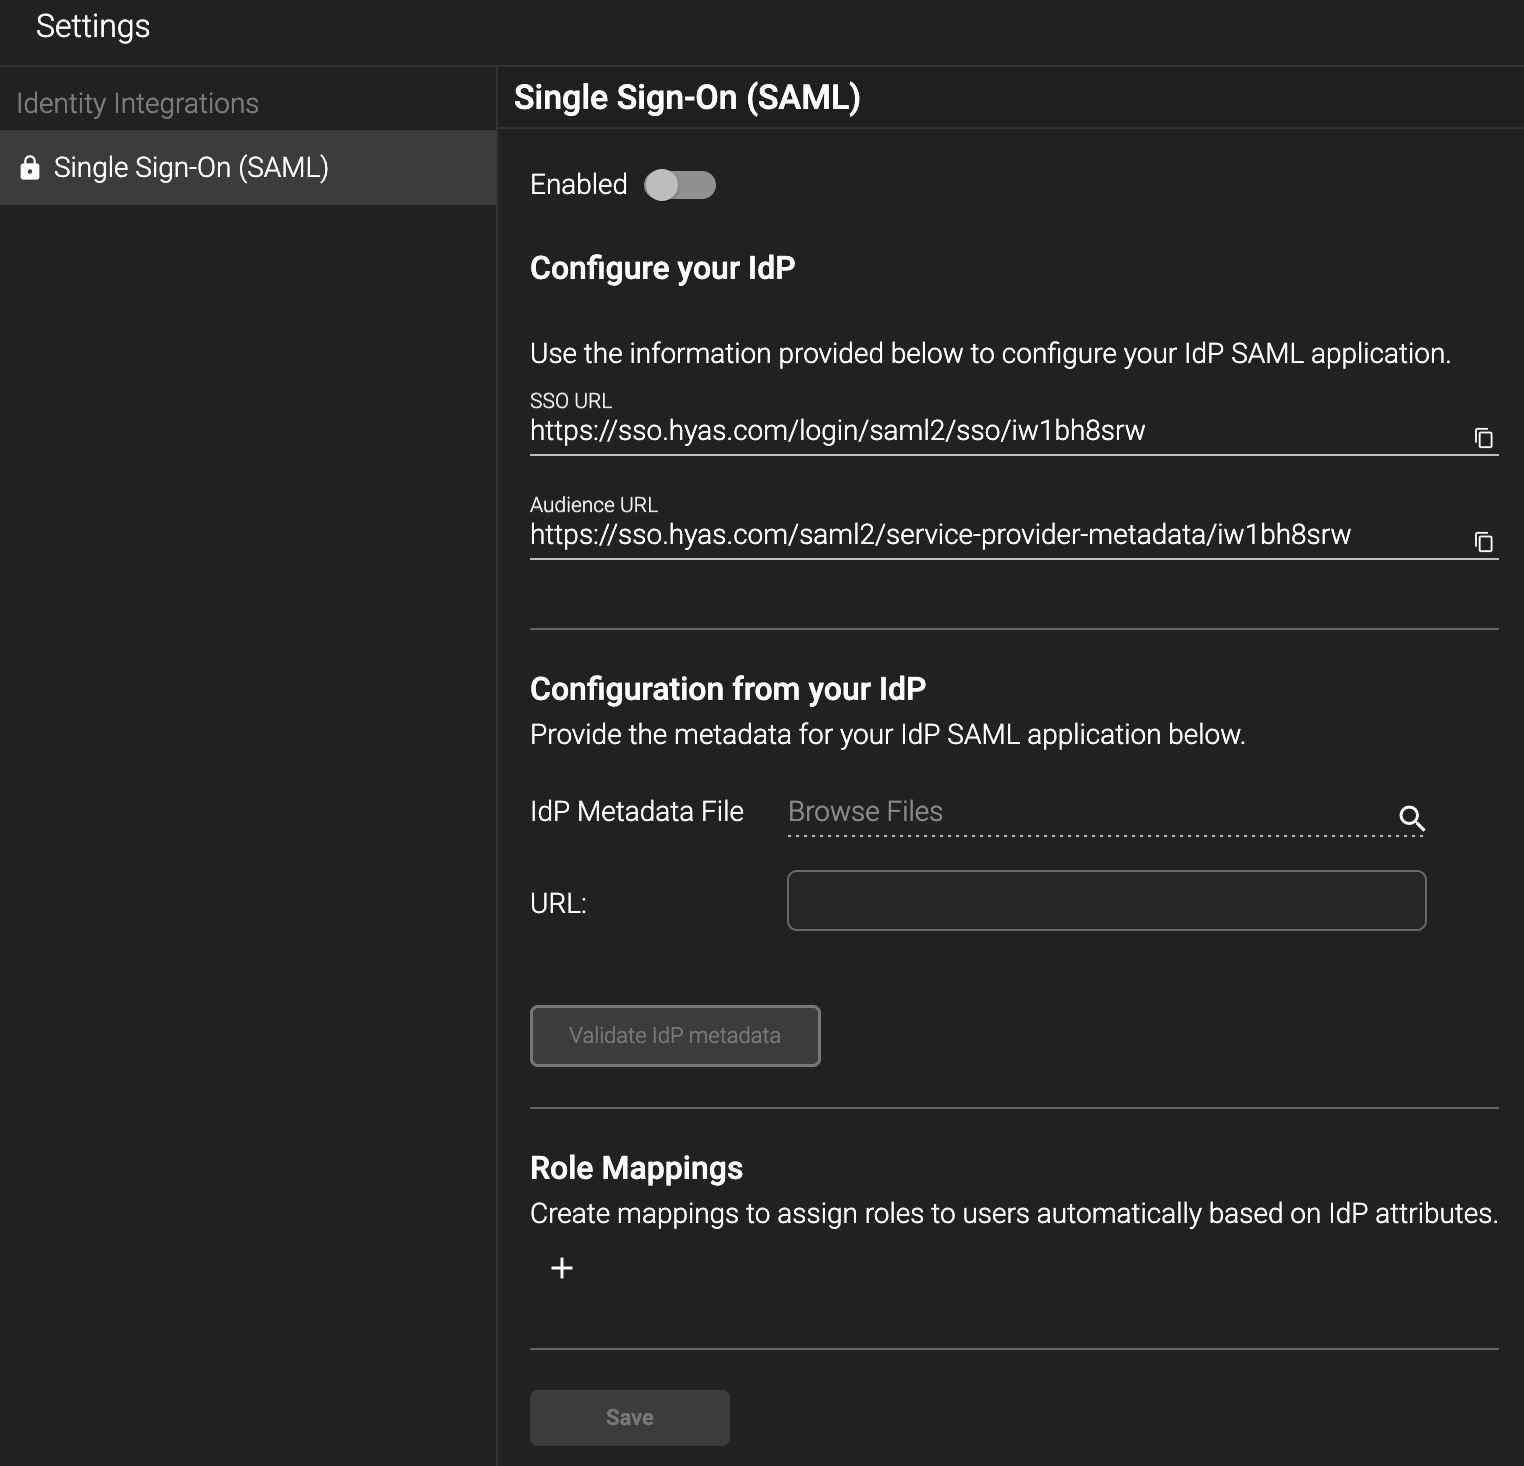
Task: Click the Enabled label text
Action: click(578, 185)
